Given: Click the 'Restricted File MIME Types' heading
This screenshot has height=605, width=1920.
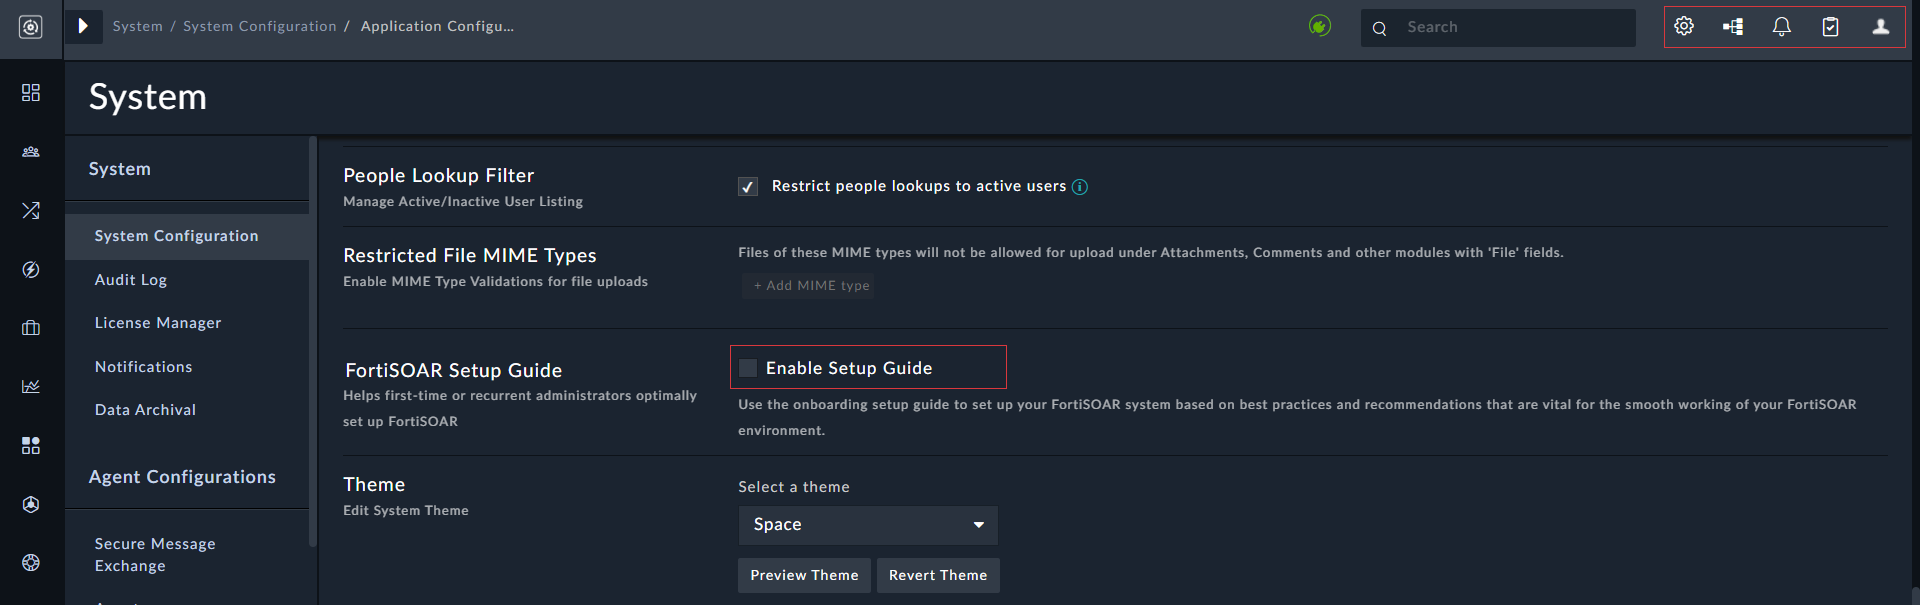Looking at the screenshot, I should [x=470, y=256].
